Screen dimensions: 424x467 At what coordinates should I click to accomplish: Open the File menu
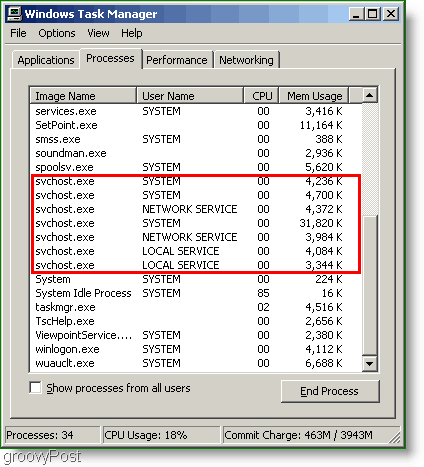(x=18, y=33)
